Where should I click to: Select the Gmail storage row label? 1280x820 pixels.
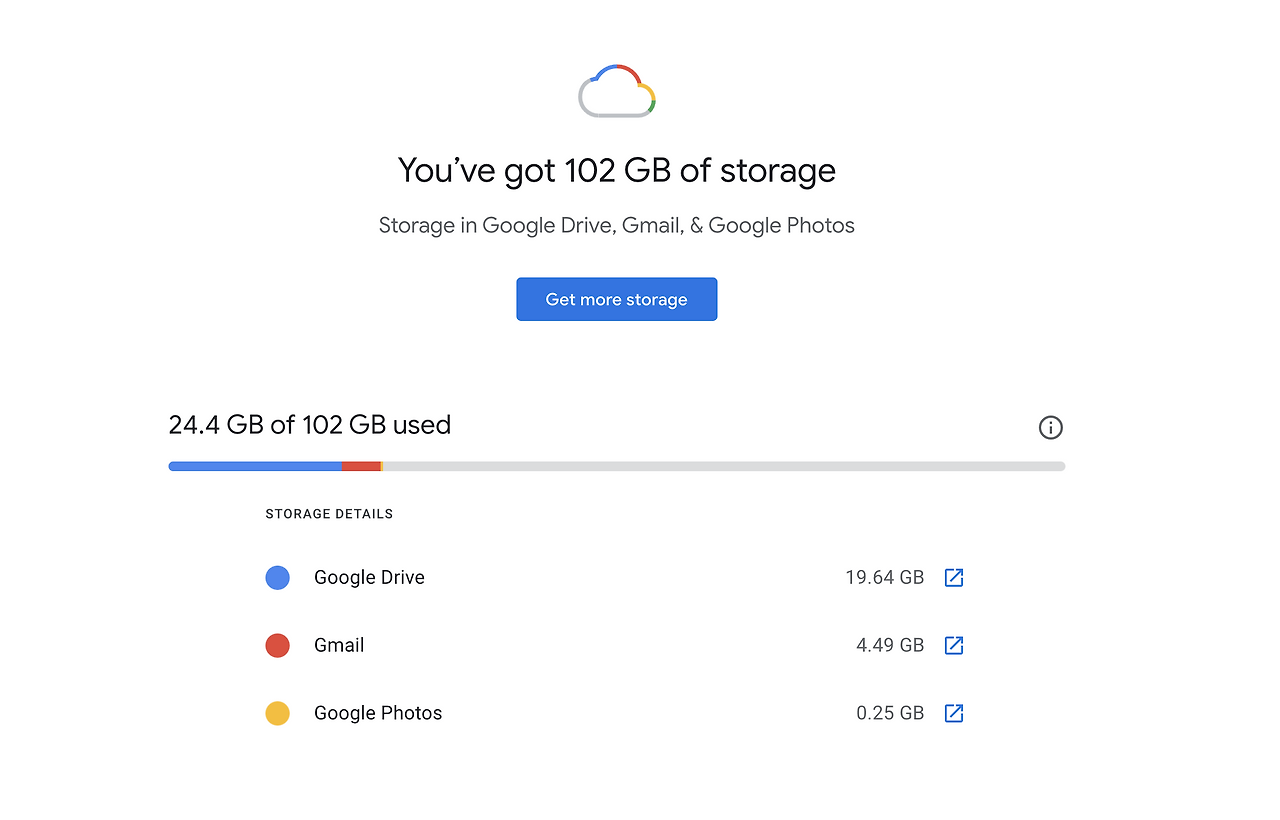(339, 645)
